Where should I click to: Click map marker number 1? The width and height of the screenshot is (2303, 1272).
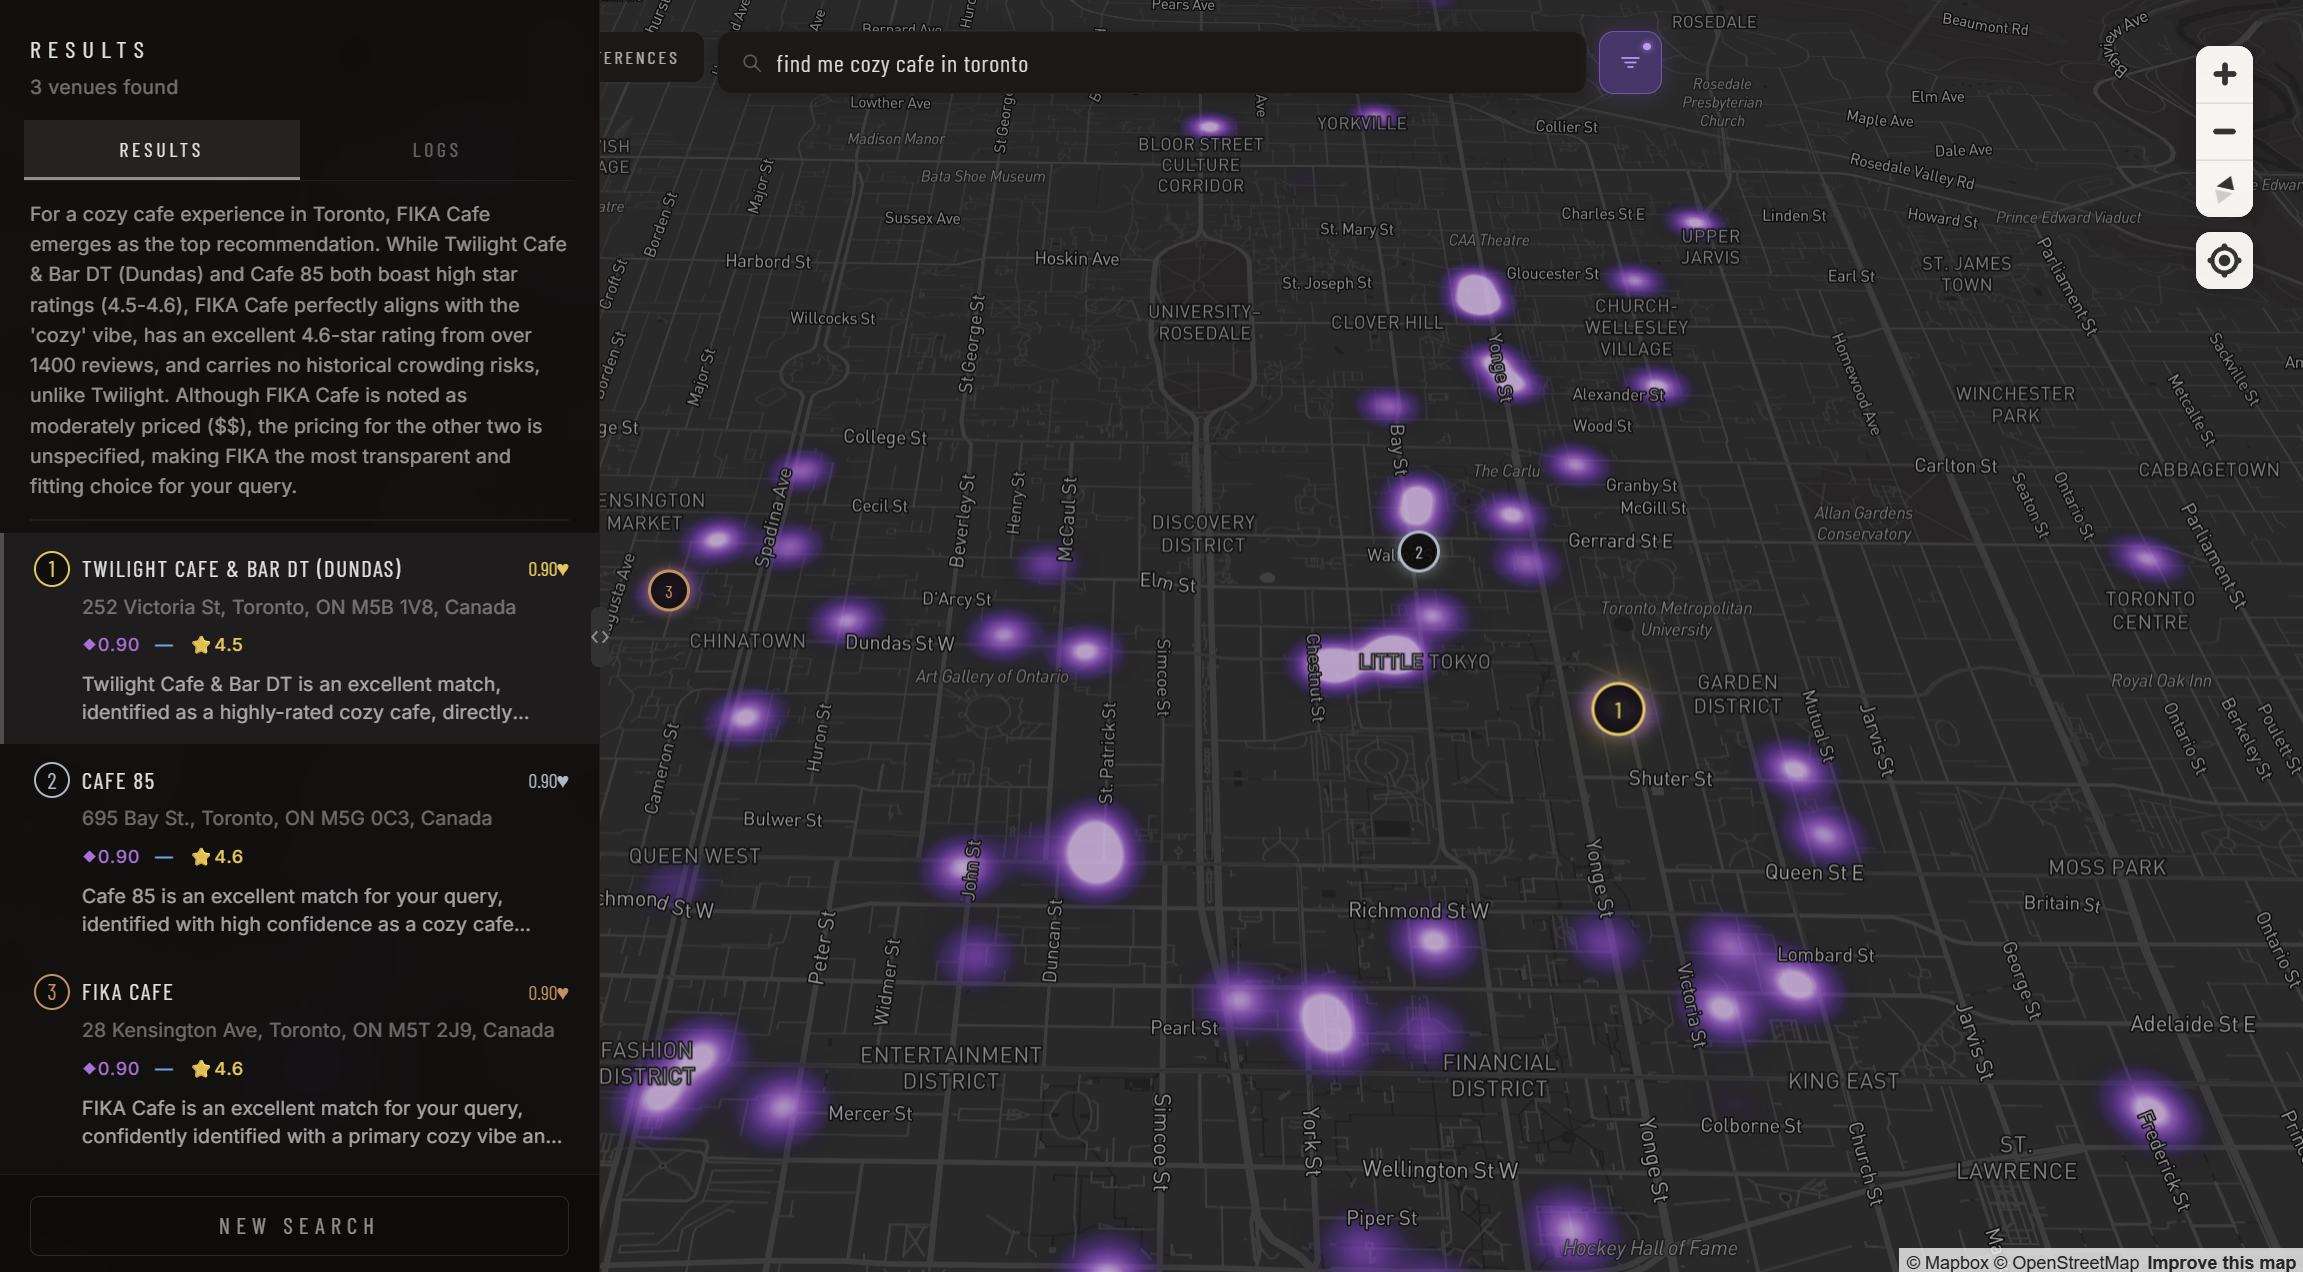1617,710
